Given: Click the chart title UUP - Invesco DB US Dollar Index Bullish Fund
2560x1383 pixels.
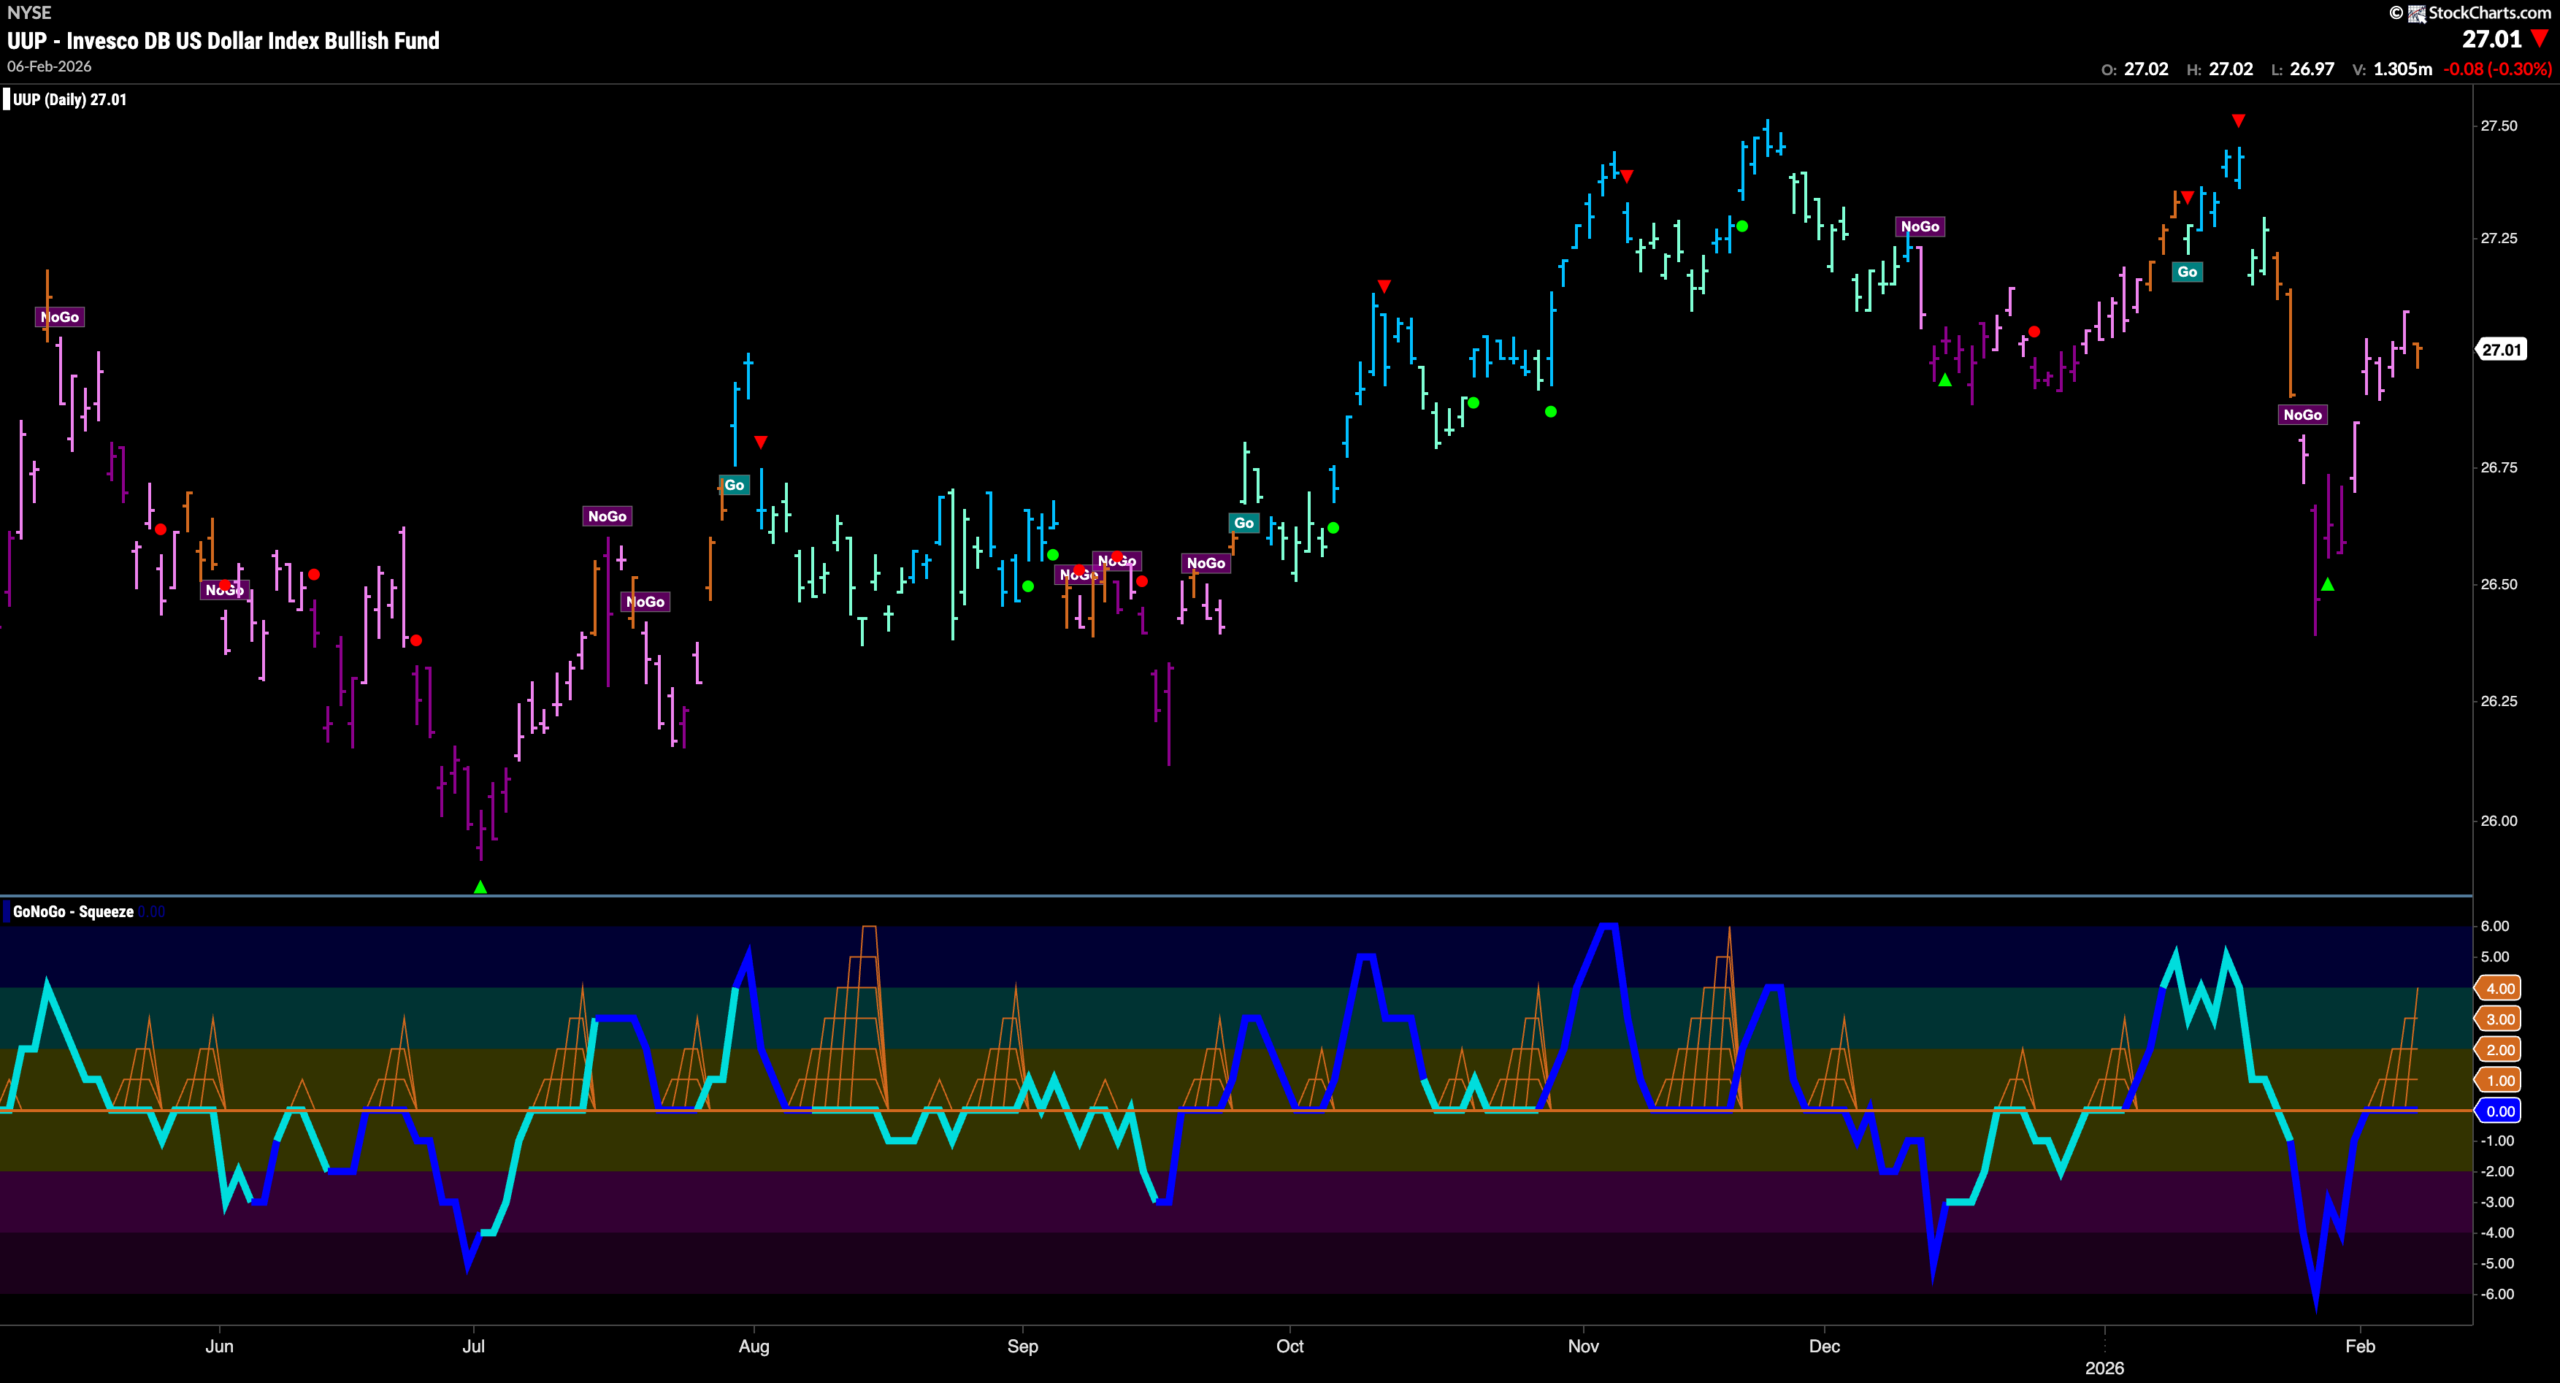Looking at the screenshot, I should coord(223,41).
